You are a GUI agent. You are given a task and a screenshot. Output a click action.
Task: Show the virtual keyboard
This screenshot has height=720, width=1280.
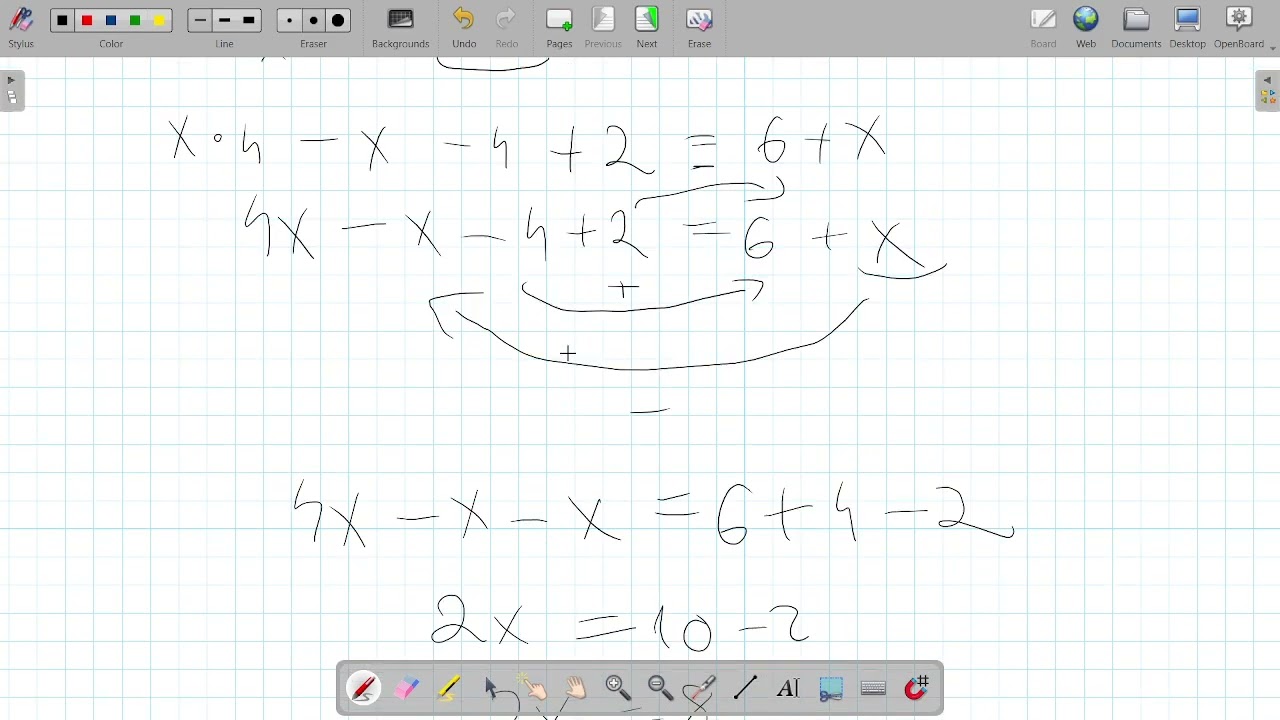873,688
